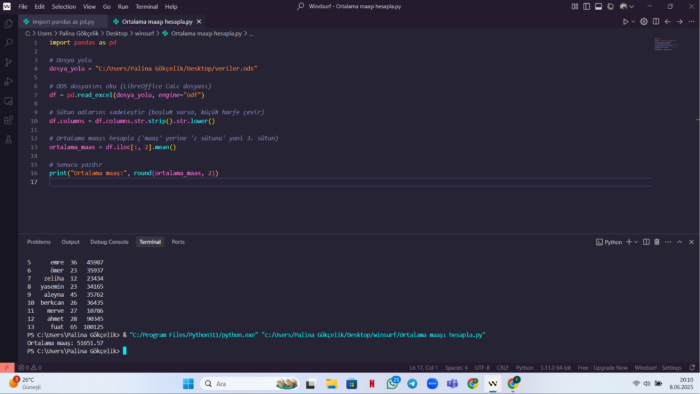Click the errors and warnings status indicator

[x=29, y=368]
